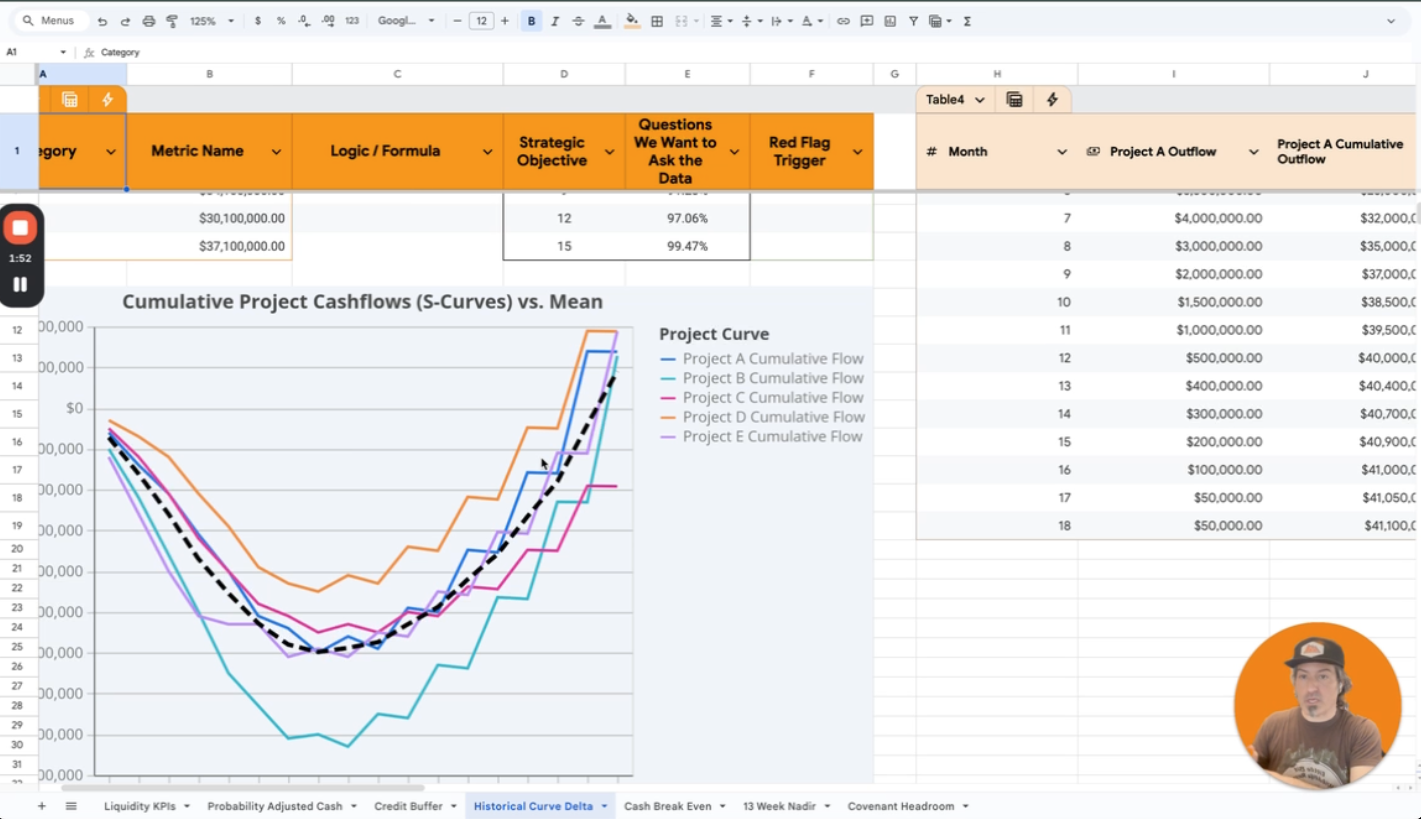The image size is (1421, 819).
Task: Open the fill color picker
Action: coord(631,21)
